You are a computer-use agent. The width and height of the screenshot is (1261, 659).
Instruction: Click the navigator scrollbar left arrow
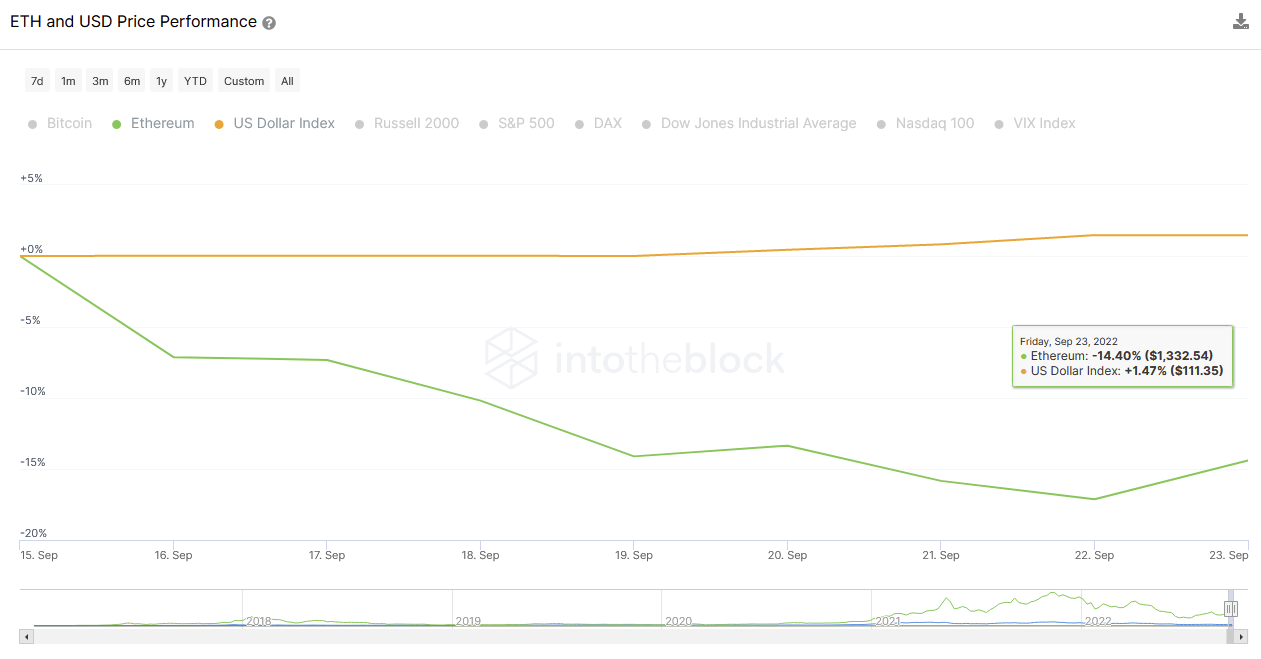click(27, 636)
